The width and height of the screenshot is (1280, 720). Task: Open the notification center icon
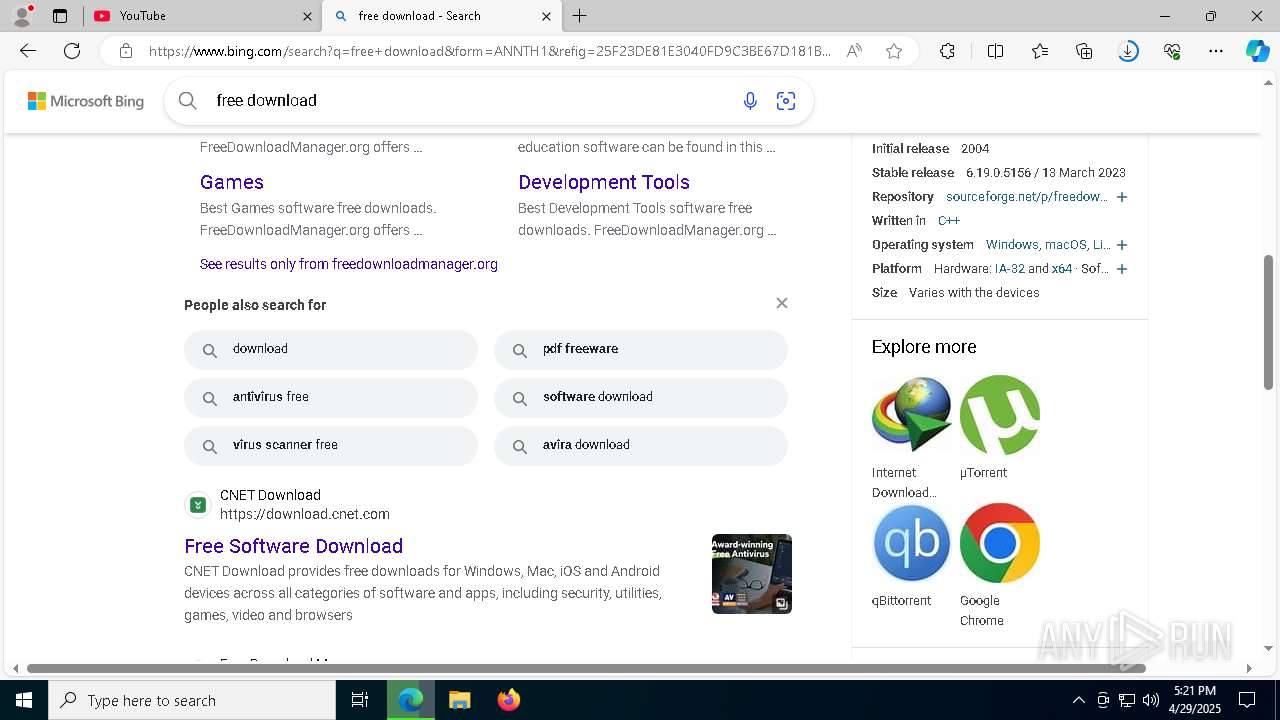(x=1247, y=700)
